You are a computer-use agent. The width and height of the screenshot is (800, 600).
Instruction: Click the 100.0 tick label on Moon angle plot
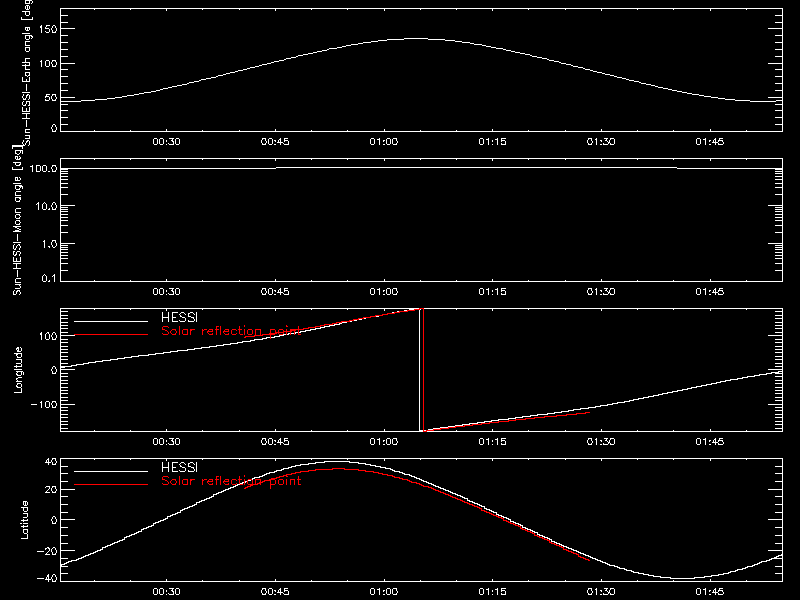(44, 169)
